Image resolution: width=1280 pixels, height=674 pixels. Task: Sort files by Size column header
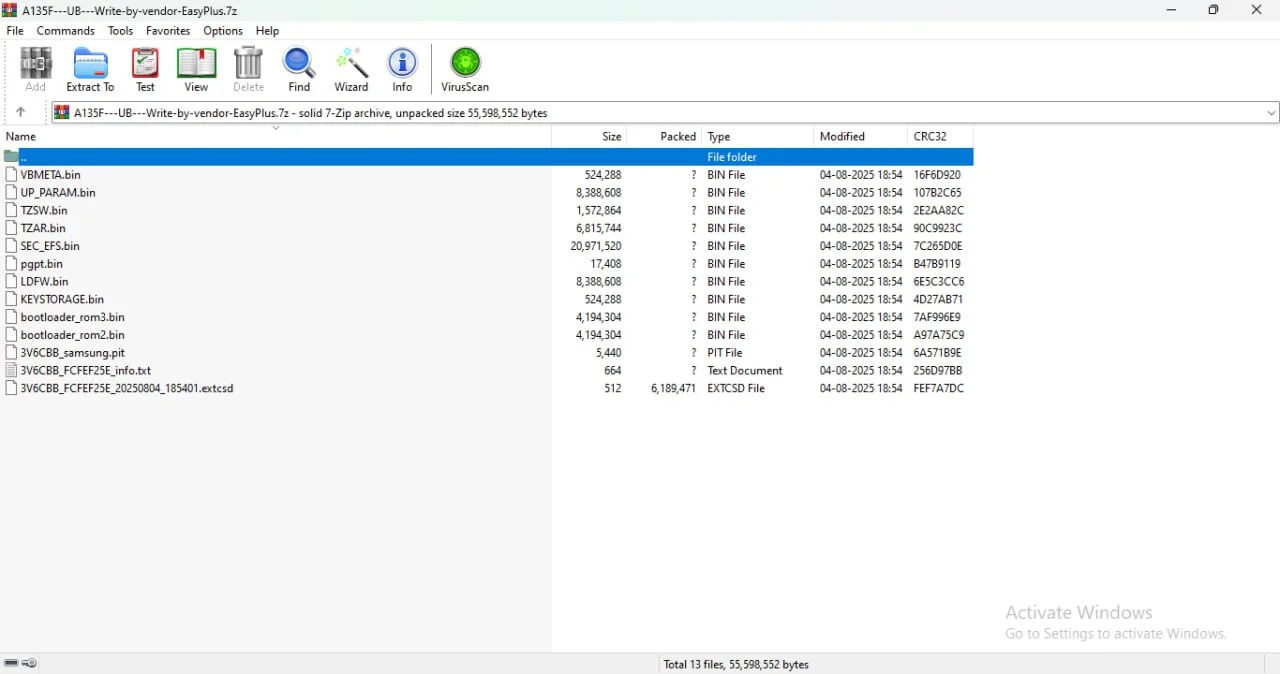[611, 137]
